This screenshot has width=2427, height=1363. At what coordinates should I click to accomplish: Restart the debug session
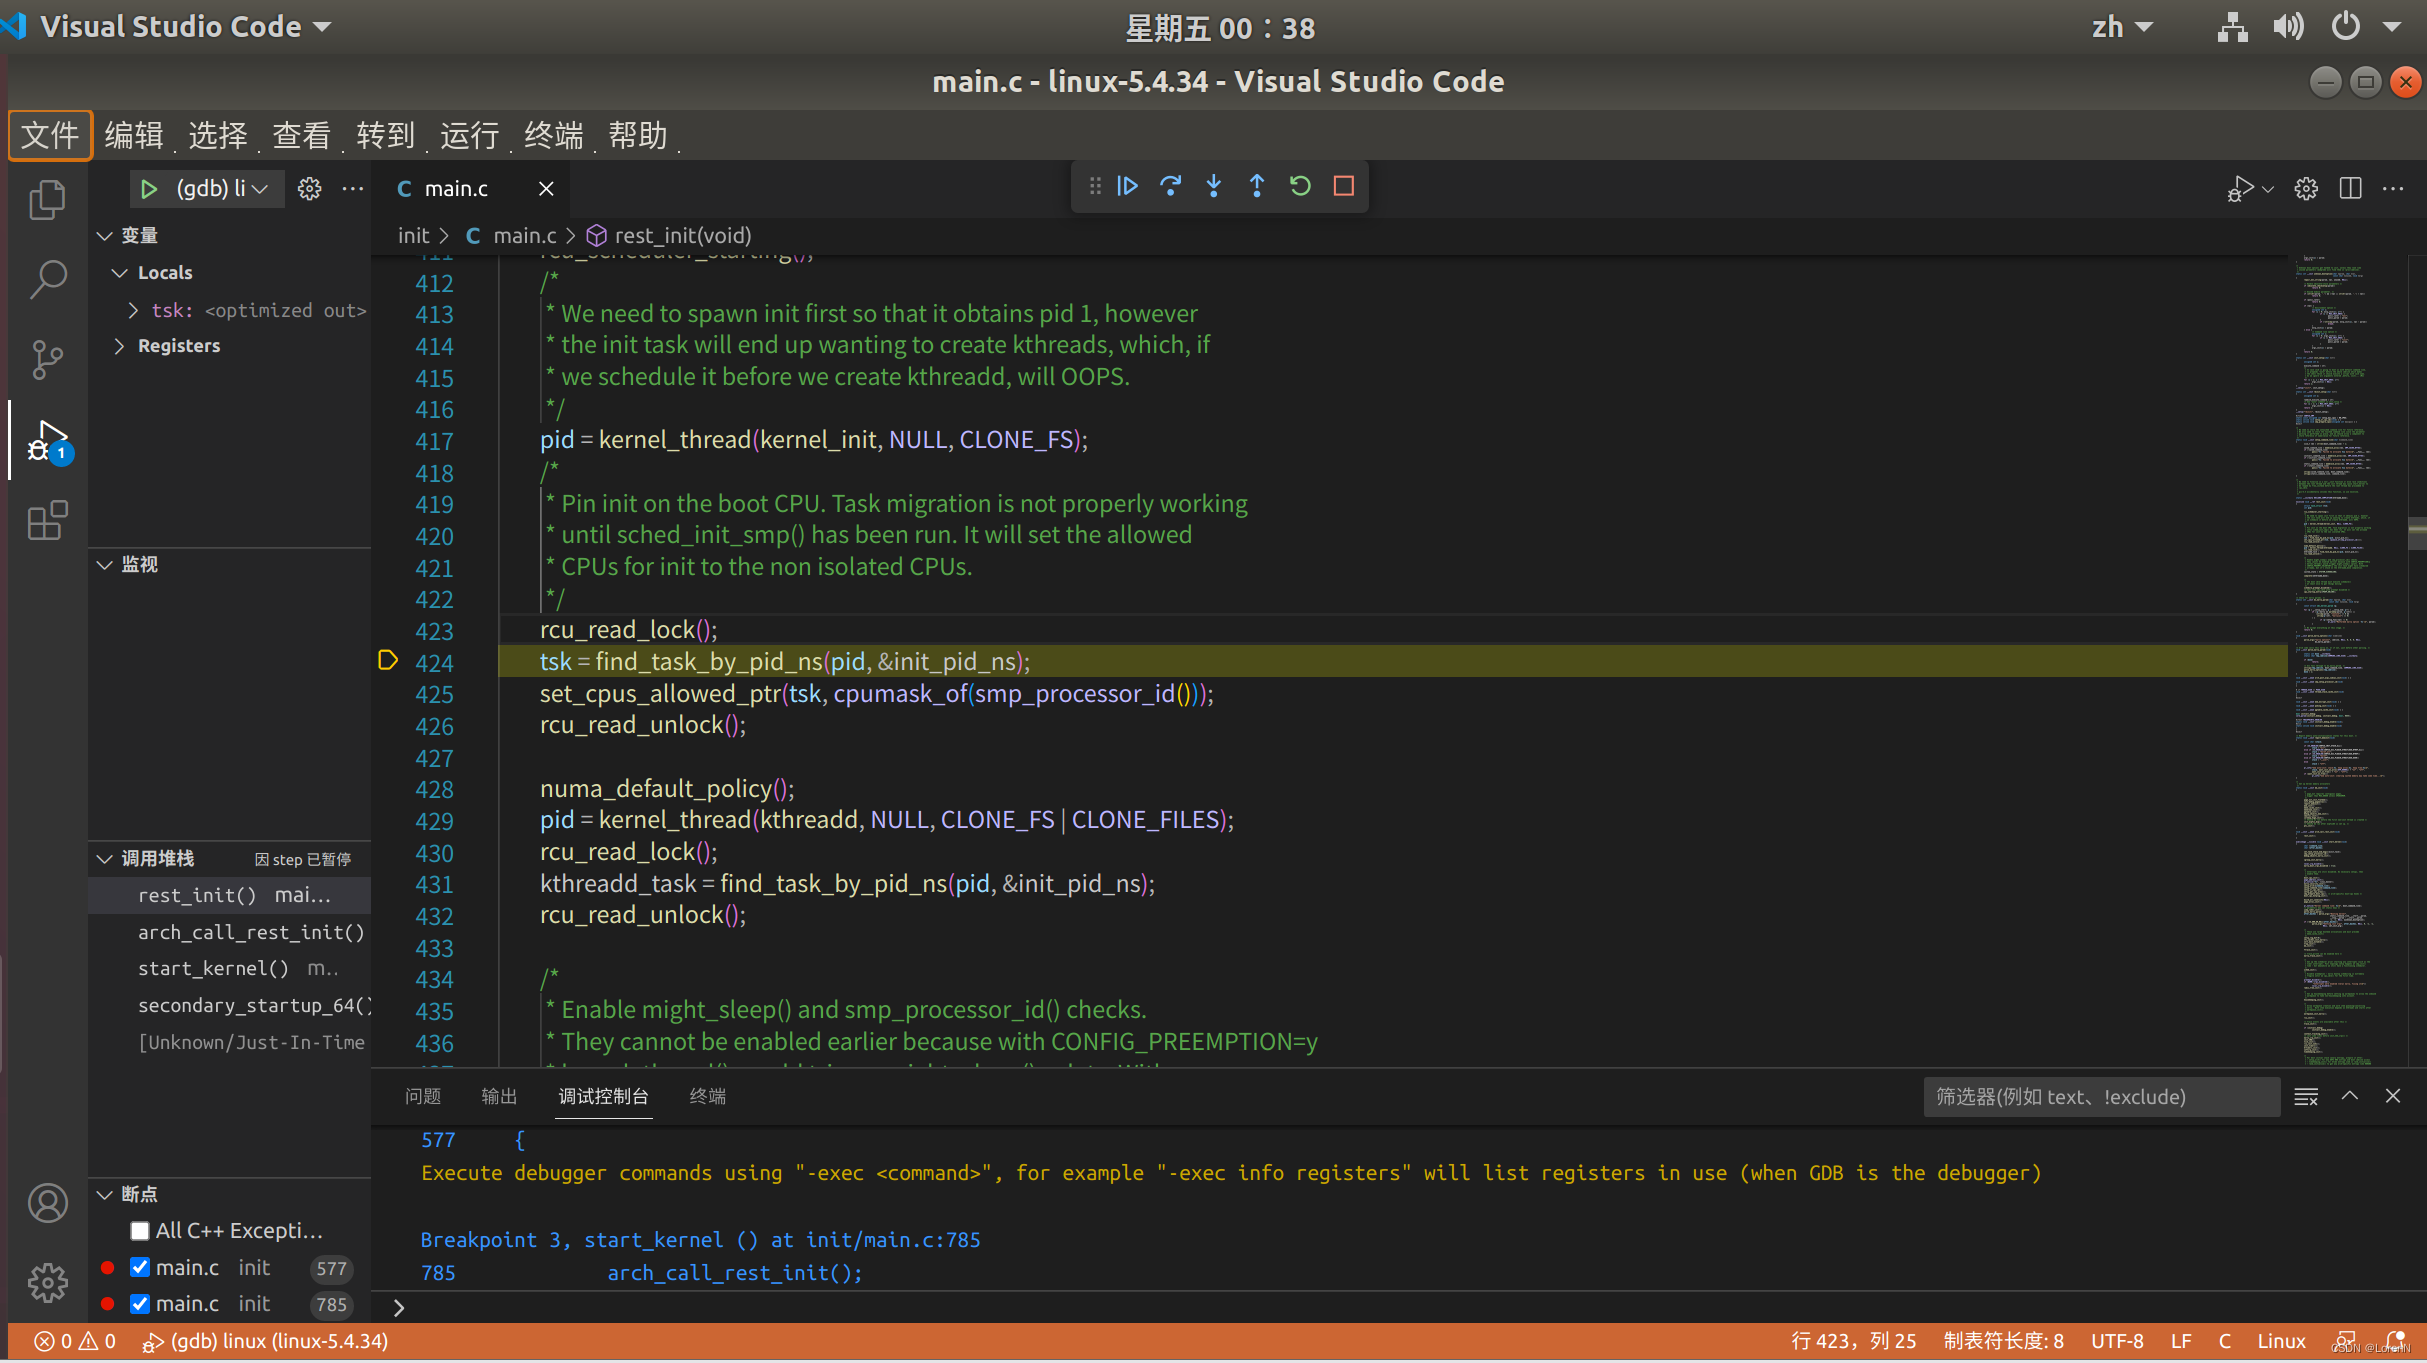[1299, 186]
